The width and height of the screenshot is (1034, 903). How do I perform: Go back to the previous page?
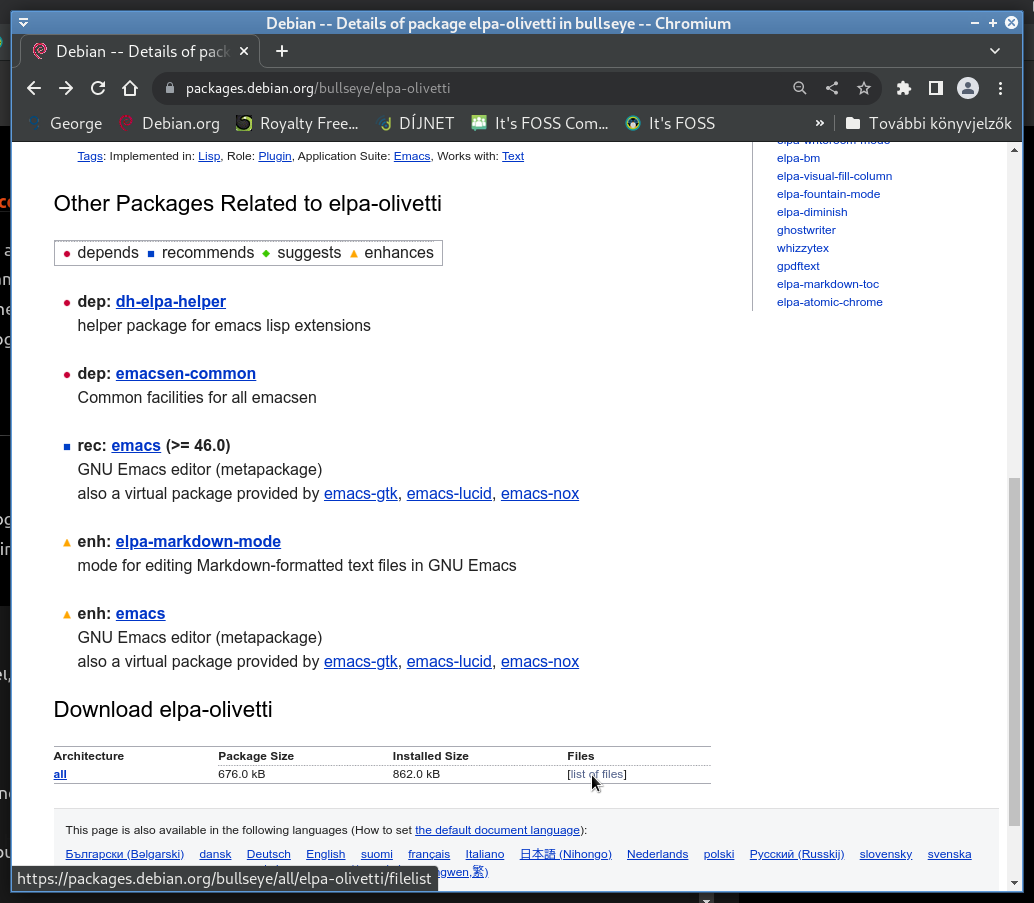[34, 88]
